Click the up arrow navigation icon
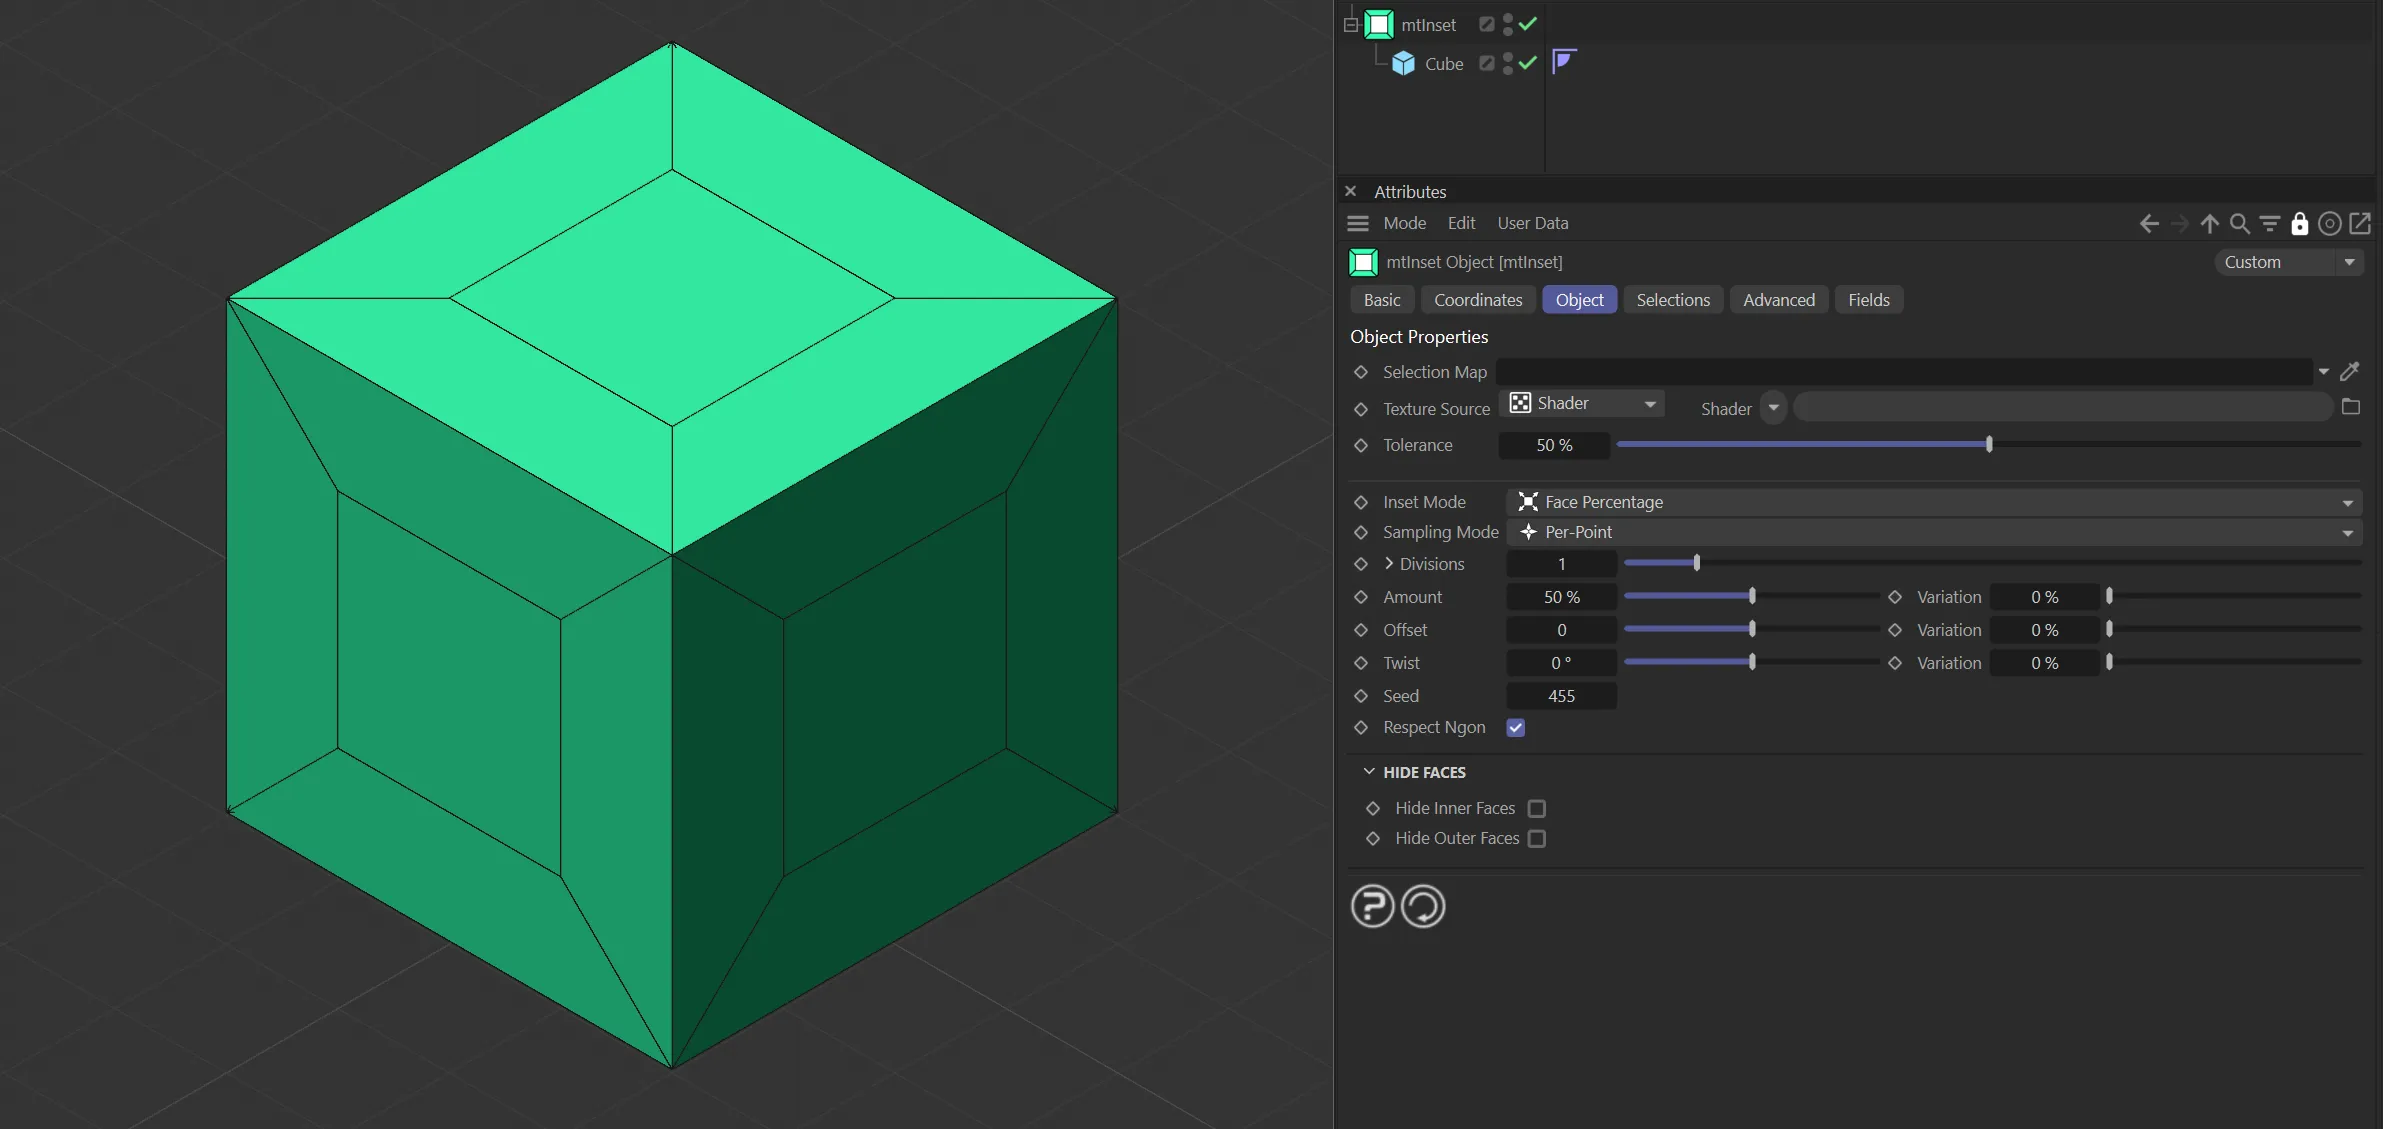This screenshot has height=1129, width=2383. 2209,223
